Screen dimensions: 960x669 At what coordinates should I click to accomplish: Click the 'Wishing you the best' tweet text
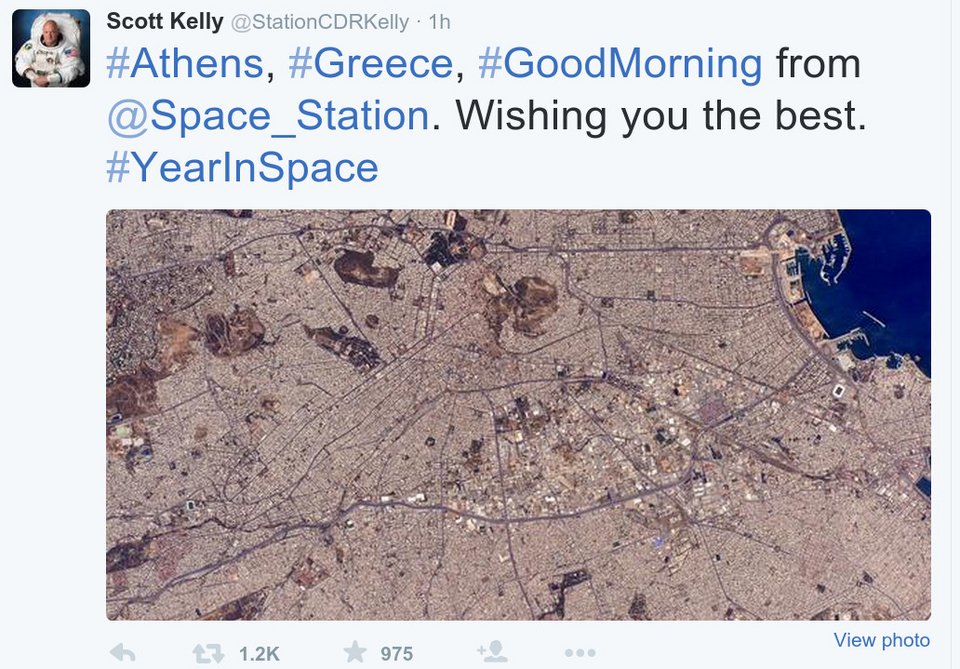pos(660,116)
